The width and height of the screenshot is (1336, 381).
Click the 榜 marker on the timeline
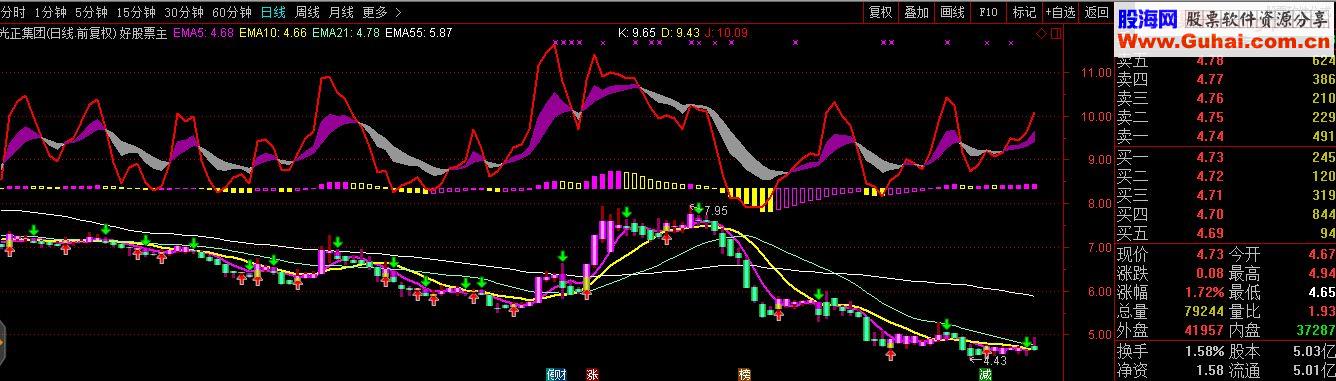pyautogui.click(x=744, y=374)
